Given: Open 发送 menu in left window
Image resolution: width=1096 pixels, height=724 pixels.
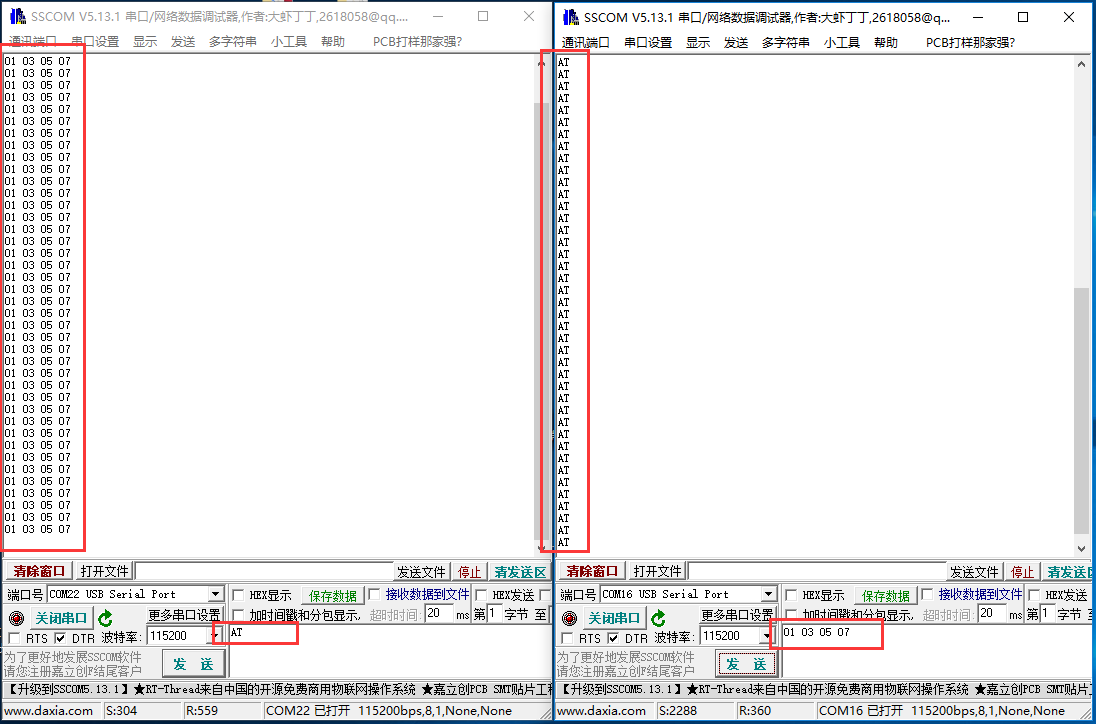Looking at the screenshot, I should [x=182, y=42].
